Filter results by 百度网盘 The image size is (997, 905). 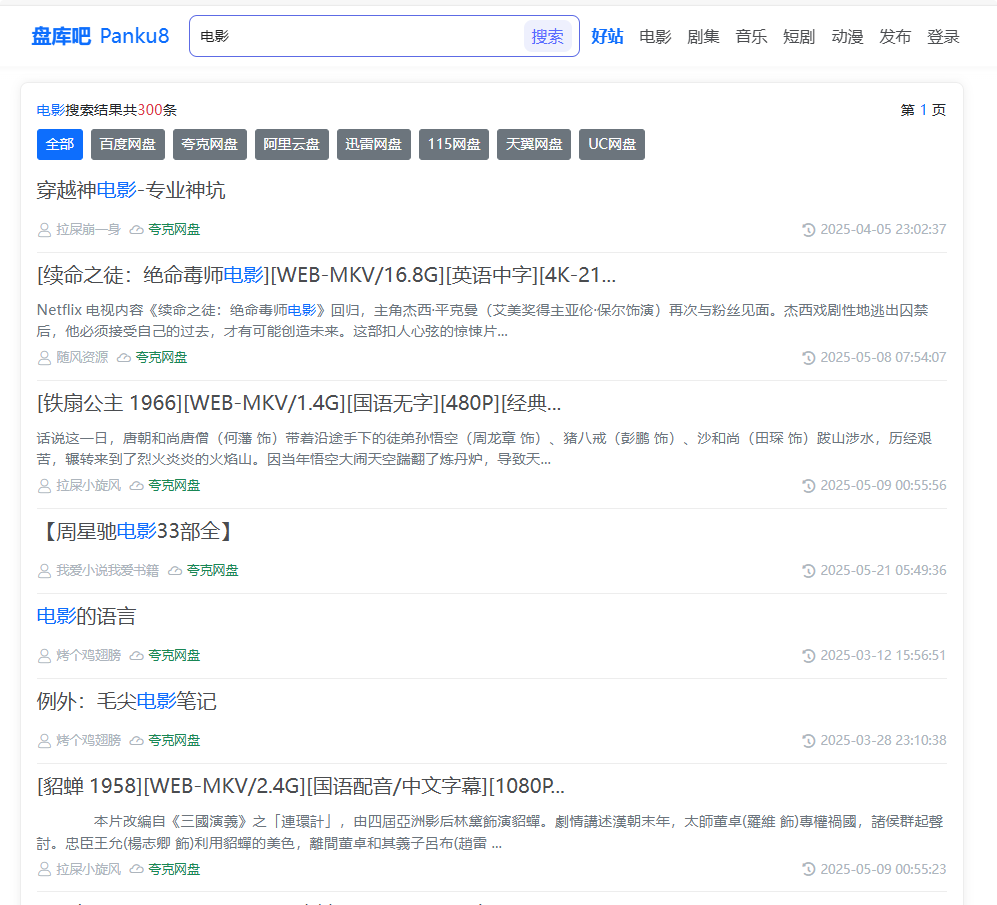click(x=128, y=144)
